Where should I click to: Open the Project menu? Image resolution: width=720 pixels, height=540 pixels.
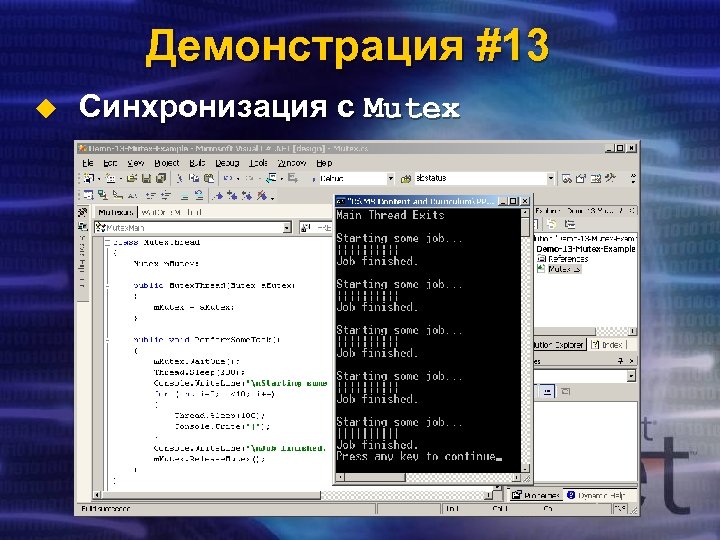(x=167, y=163)
